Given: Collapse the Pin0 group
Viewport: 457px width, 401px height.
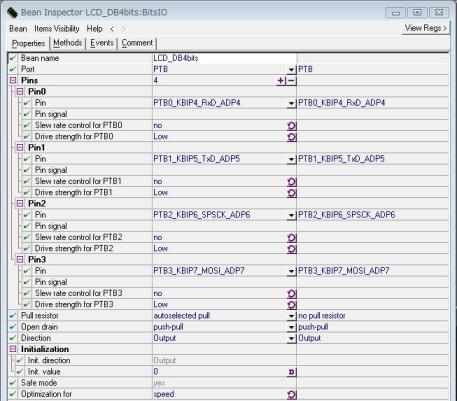Looking at the screenshot, I should tap(20, 91).
